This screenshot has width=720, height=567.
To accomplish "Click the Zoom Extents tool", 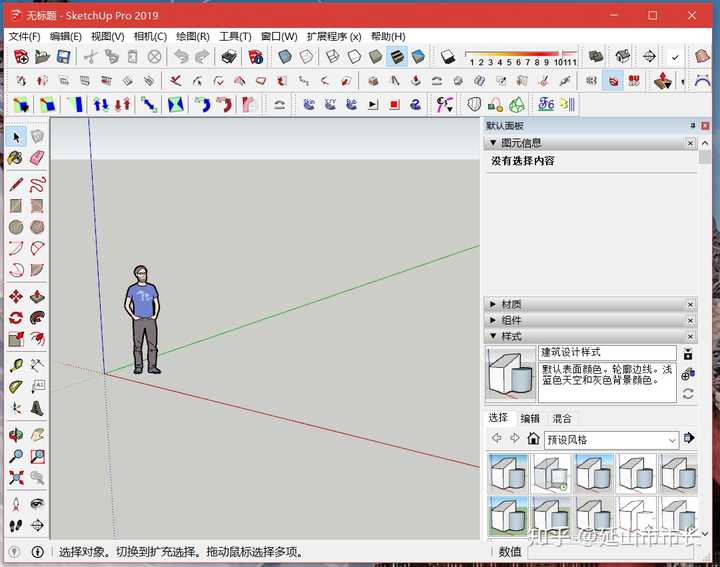I will click(16, 477).
